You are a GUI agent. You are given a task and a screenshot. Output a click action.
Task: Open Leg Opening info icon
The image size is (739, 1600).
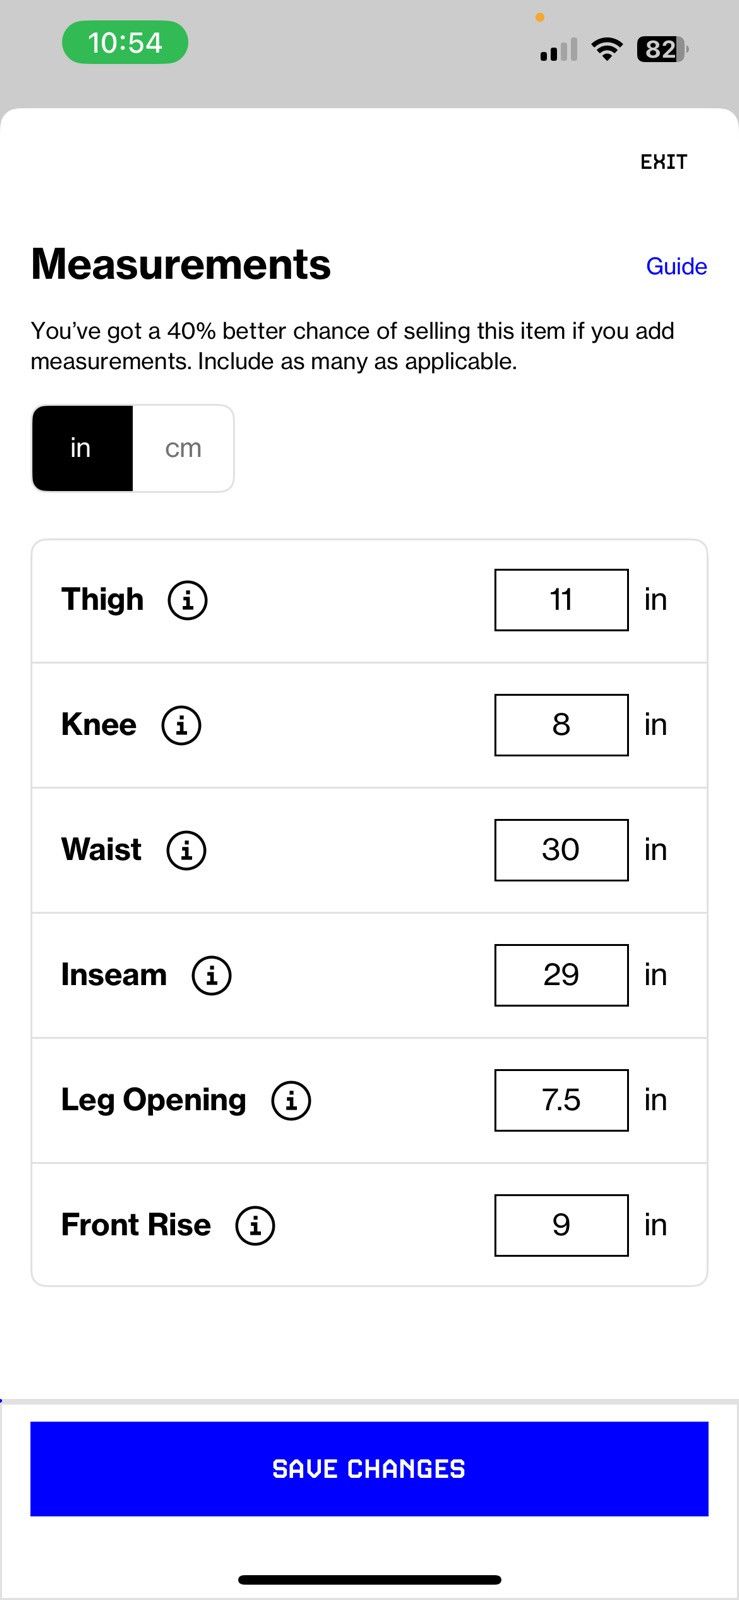pos(291,1100)
